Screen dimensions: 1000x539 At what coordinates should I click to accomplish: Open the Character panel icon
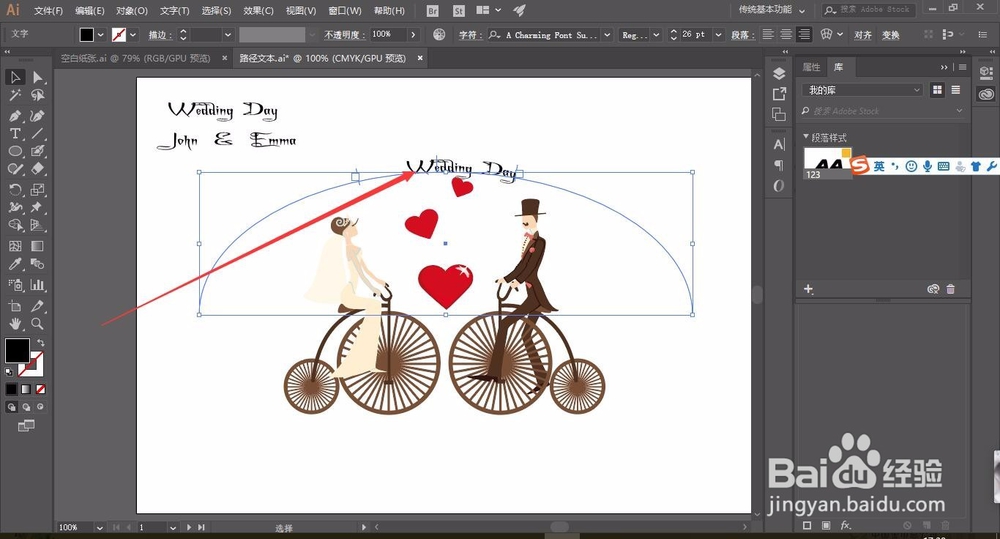click(779, 144)
